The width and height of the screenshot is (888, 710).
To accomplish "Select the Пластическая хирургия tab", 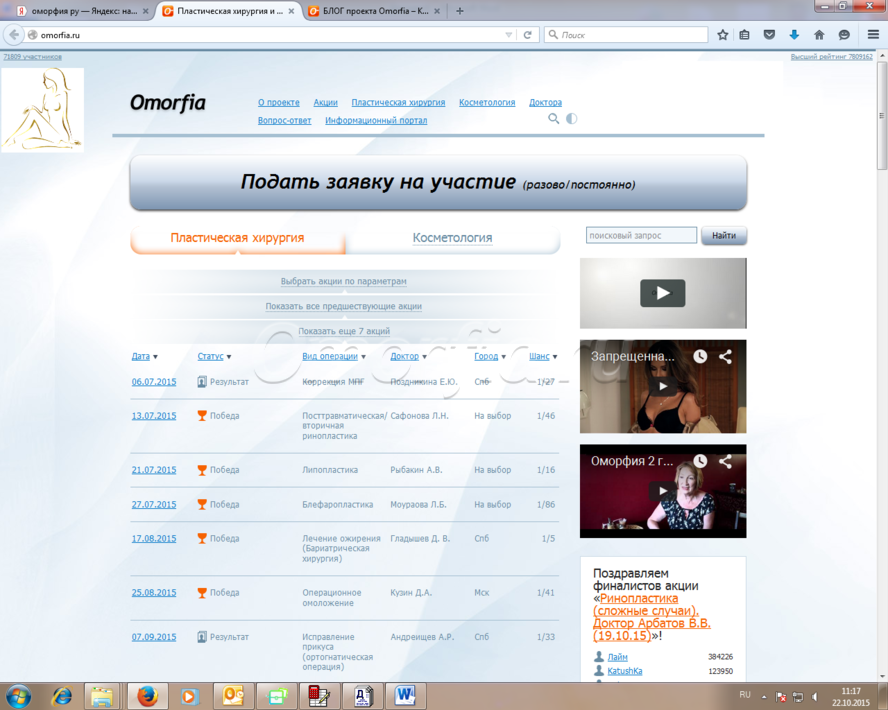I will click(237, 238).
